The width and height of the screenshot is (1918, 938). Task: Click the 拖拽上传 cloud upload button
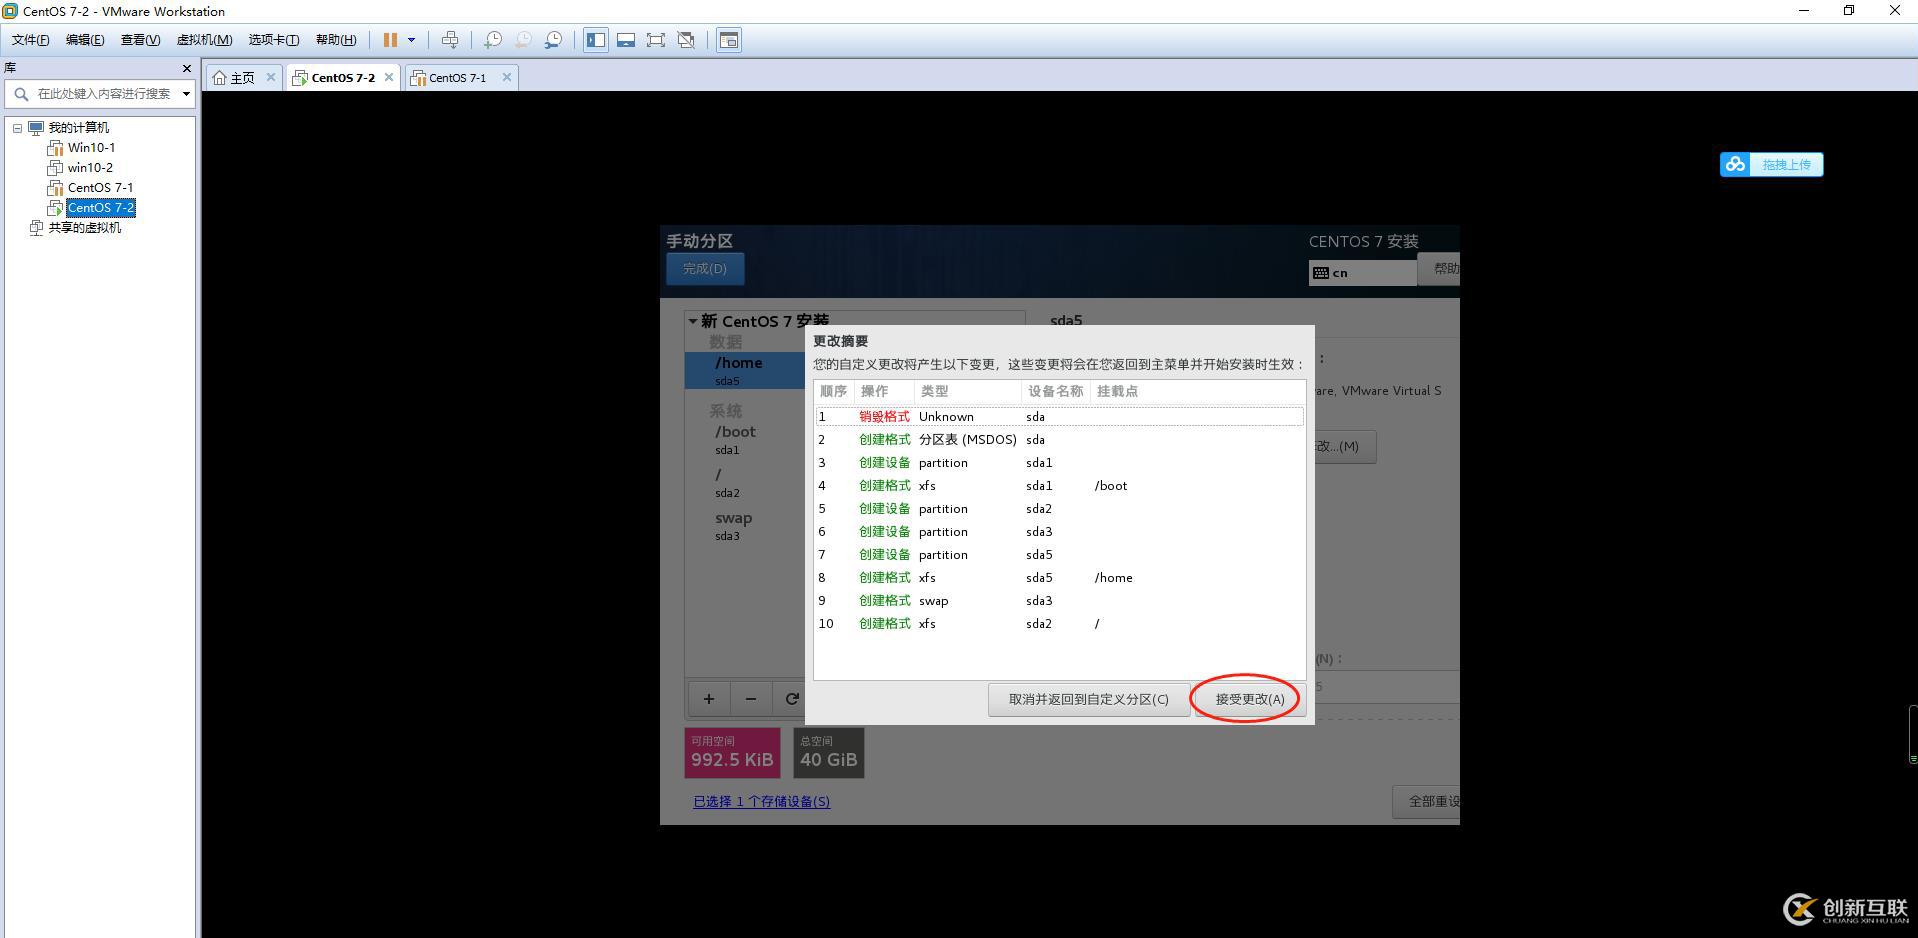pyautogui.click(x=1771, y=165)
